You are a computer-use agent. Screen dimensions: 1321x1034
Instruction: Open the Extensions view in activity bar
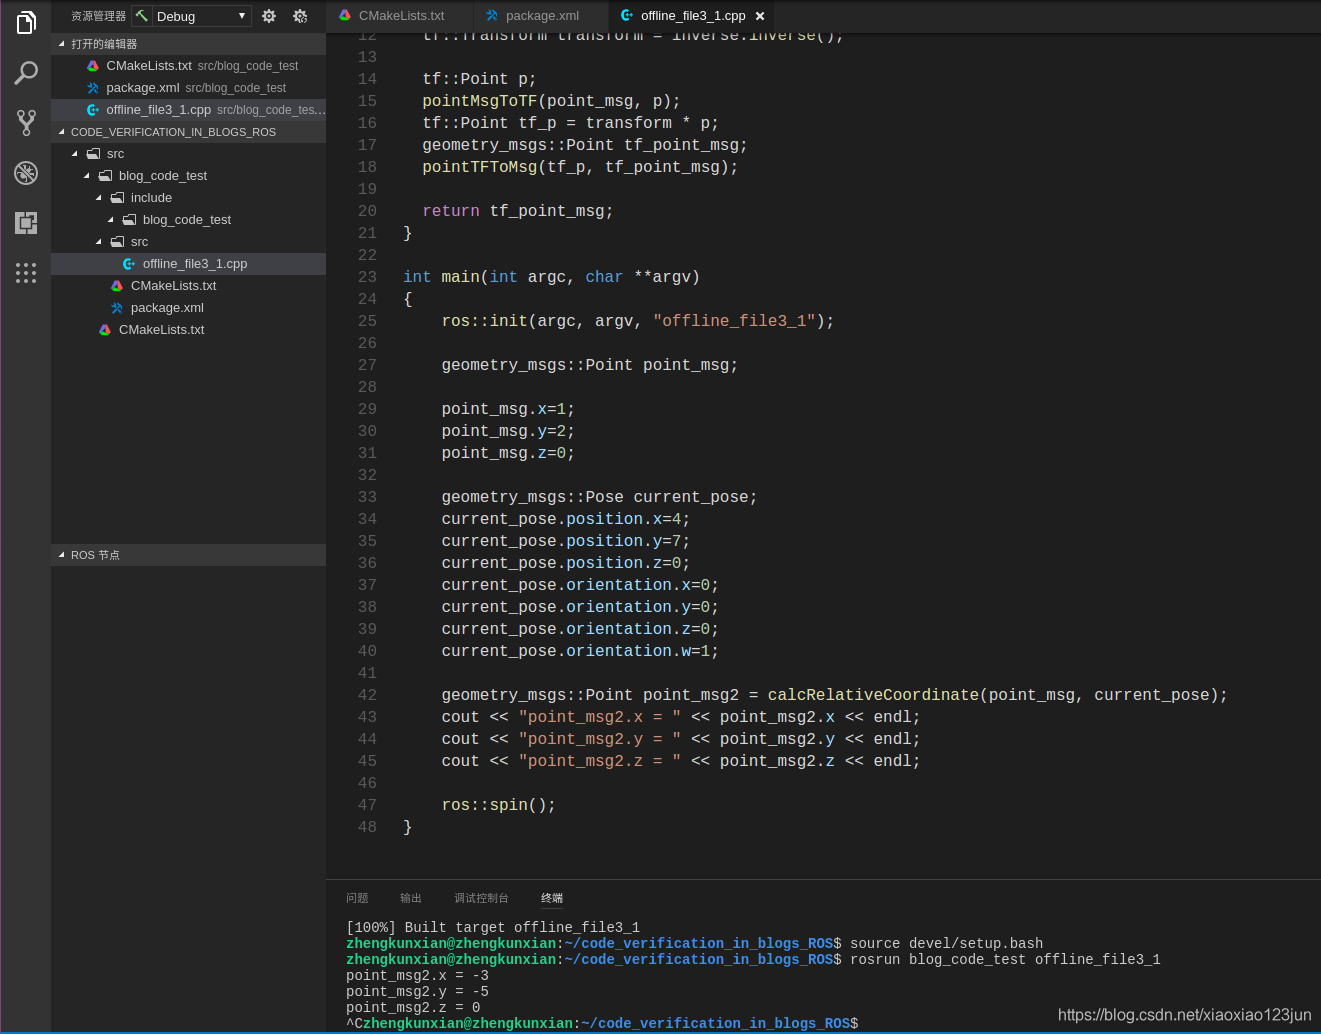[26, 222]
